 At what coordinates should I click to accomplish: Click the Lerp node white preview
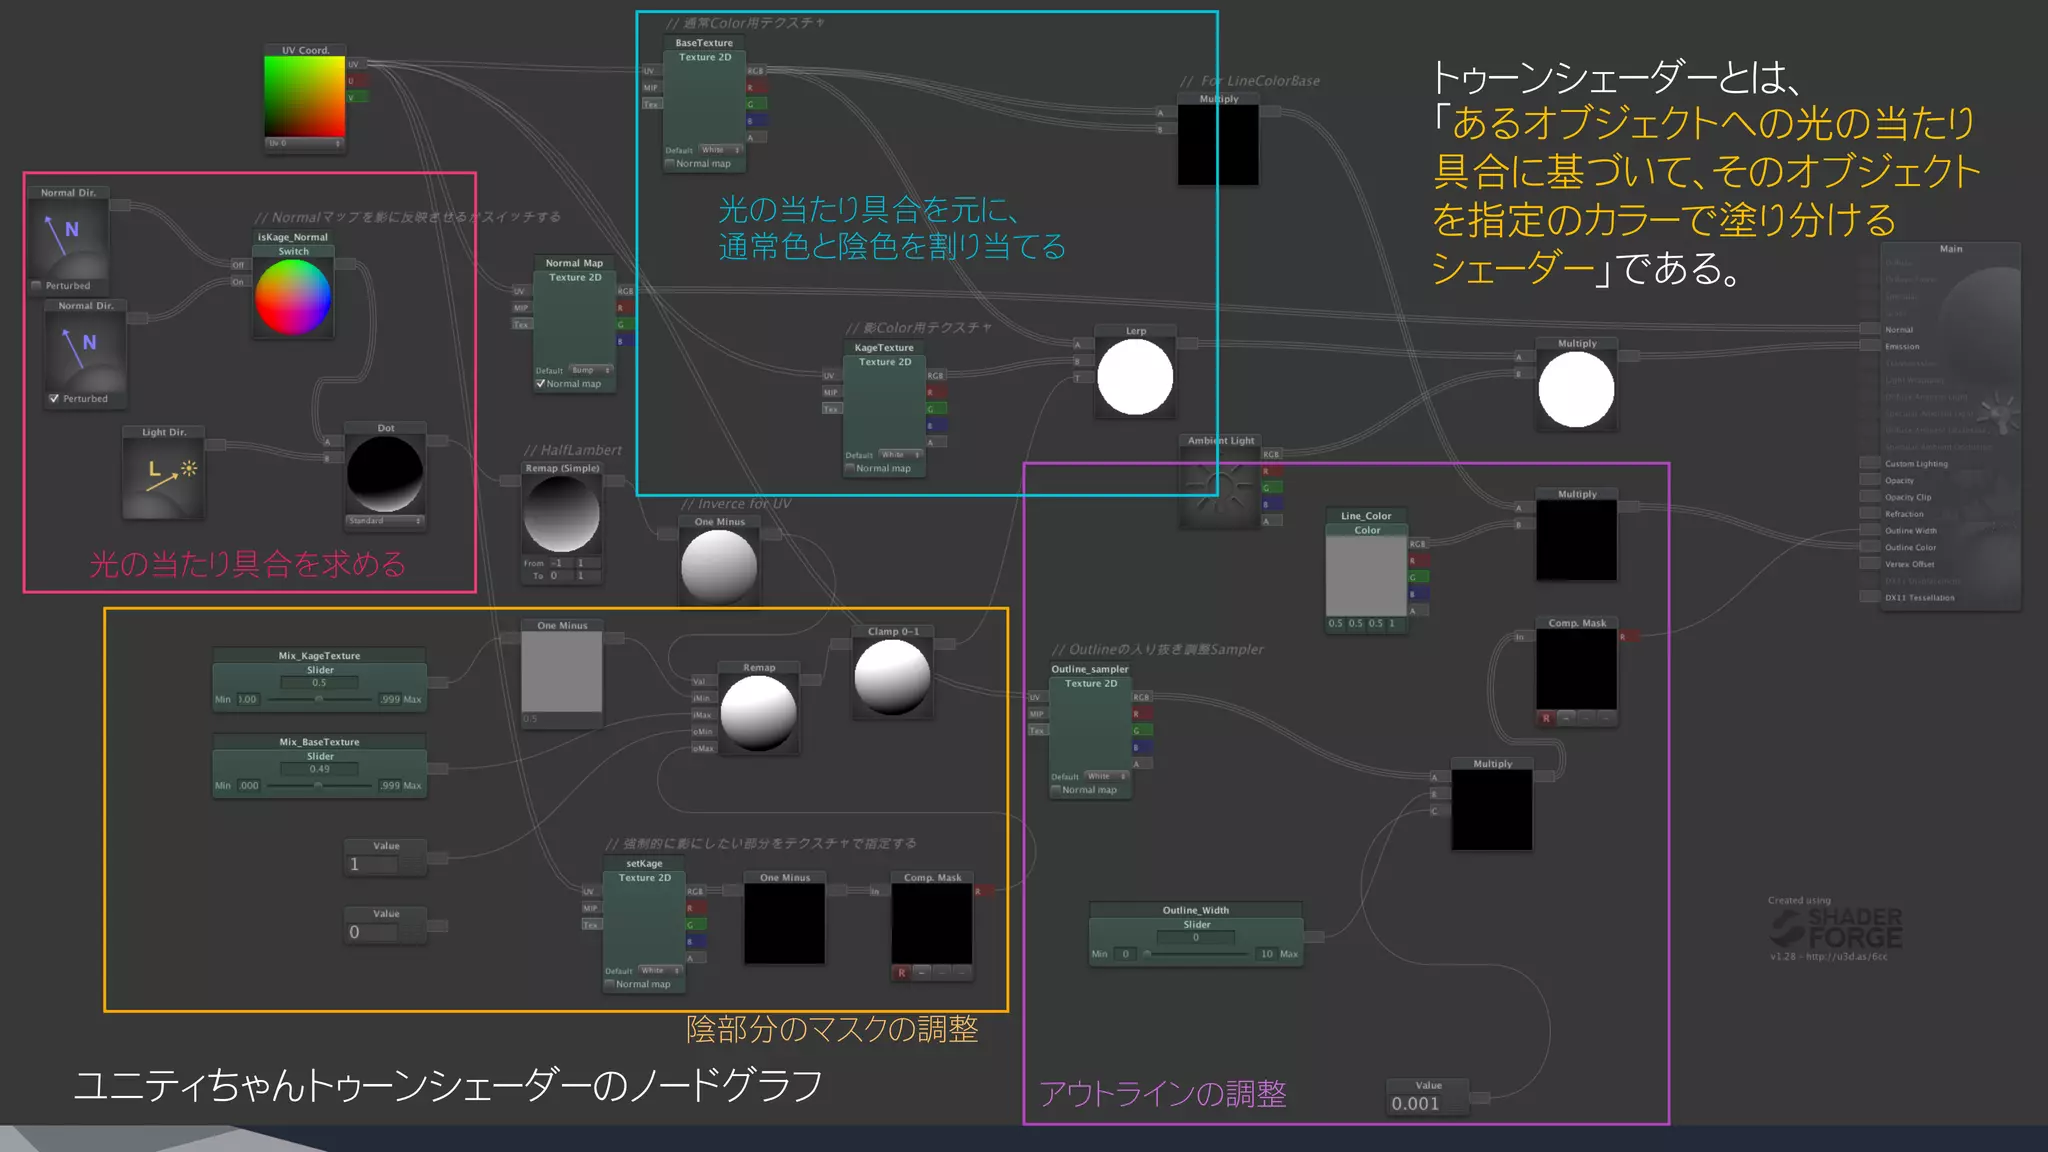tap(1135, 377)
